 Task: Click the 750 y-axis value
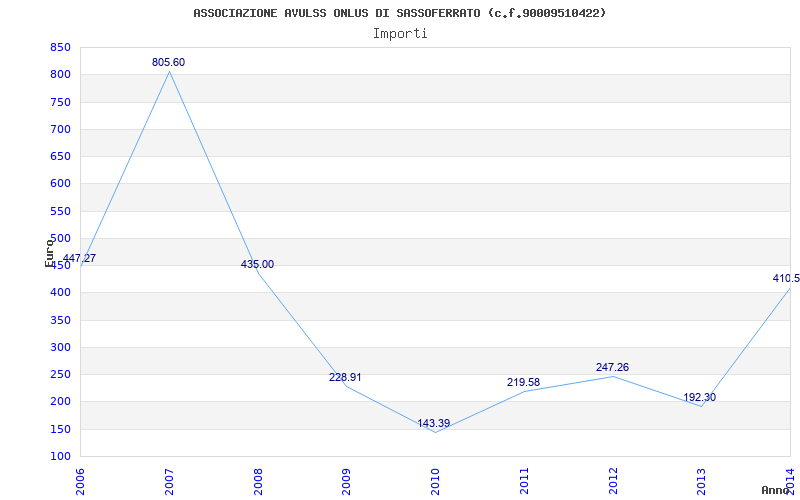[x=60, y=102]
